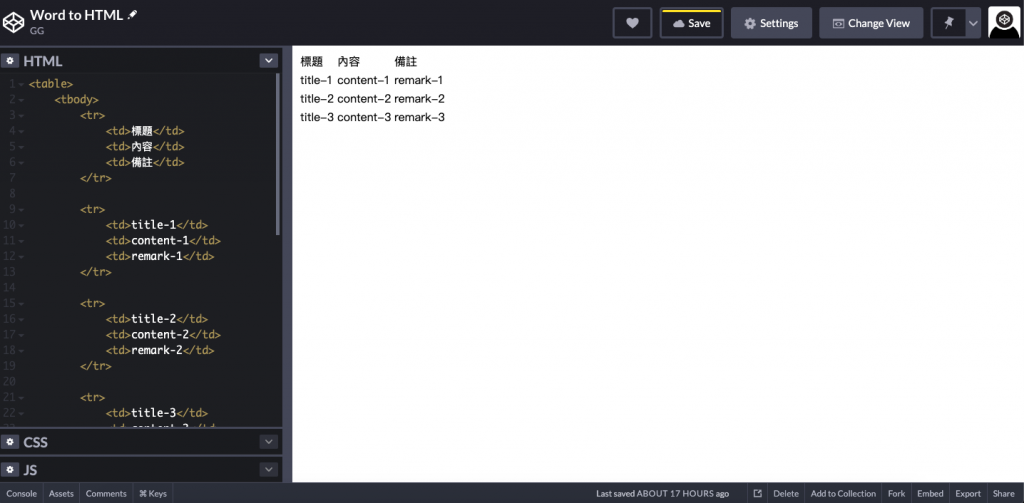1024x503 pixels.
Task: Open the Console panel
Action: point(22,494)
